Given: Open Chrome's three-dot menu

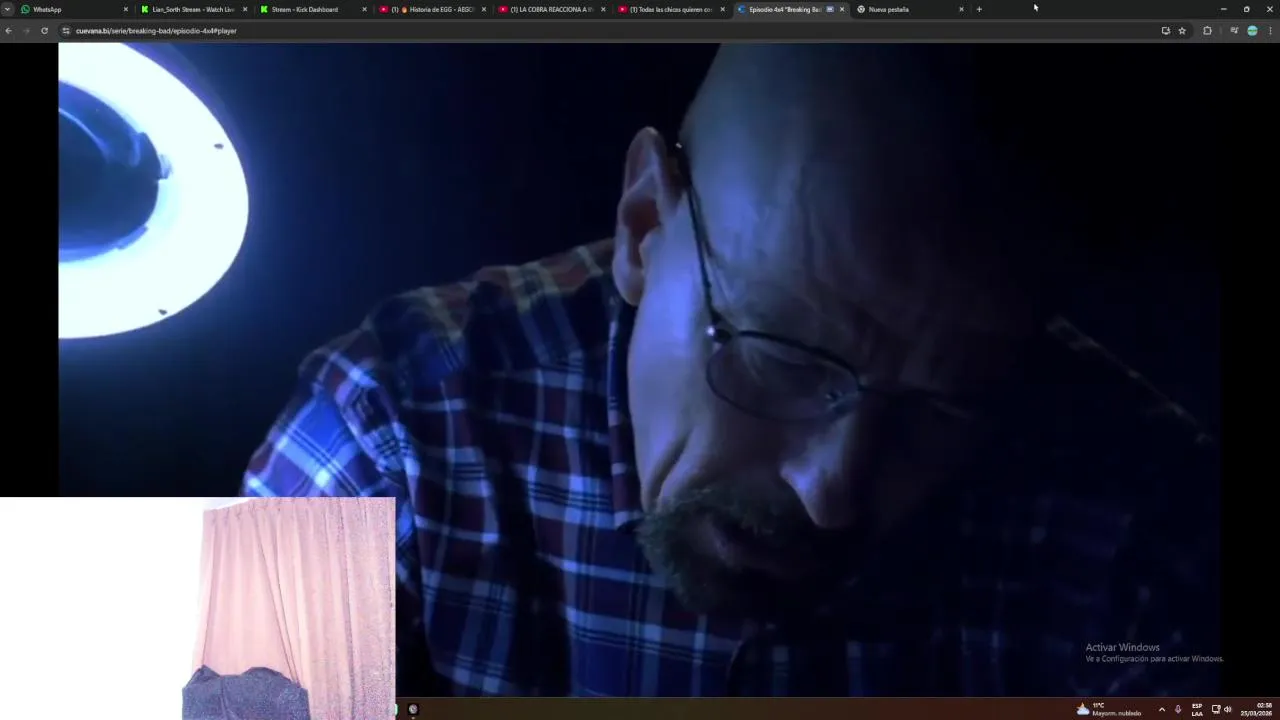Looking at the screenshot, I should tap(1271, 31).
